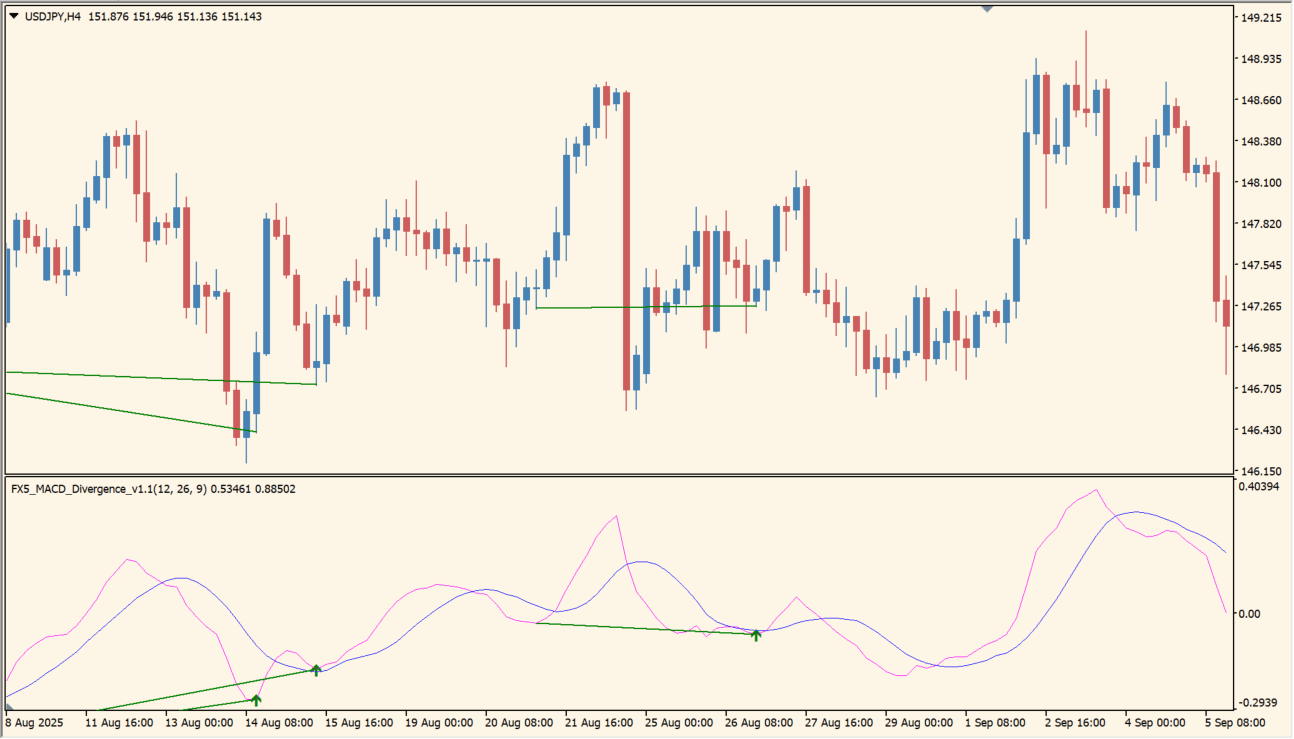This screenshot has width=1294, height=739.
Task: Click the small gray triangle at bottom-left of indicator window
Action: coord(10,707)
